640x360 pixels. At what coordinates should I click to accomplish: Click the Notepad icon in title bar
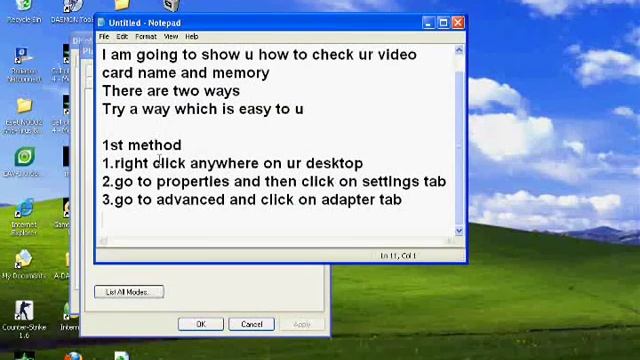pos(102,22)
